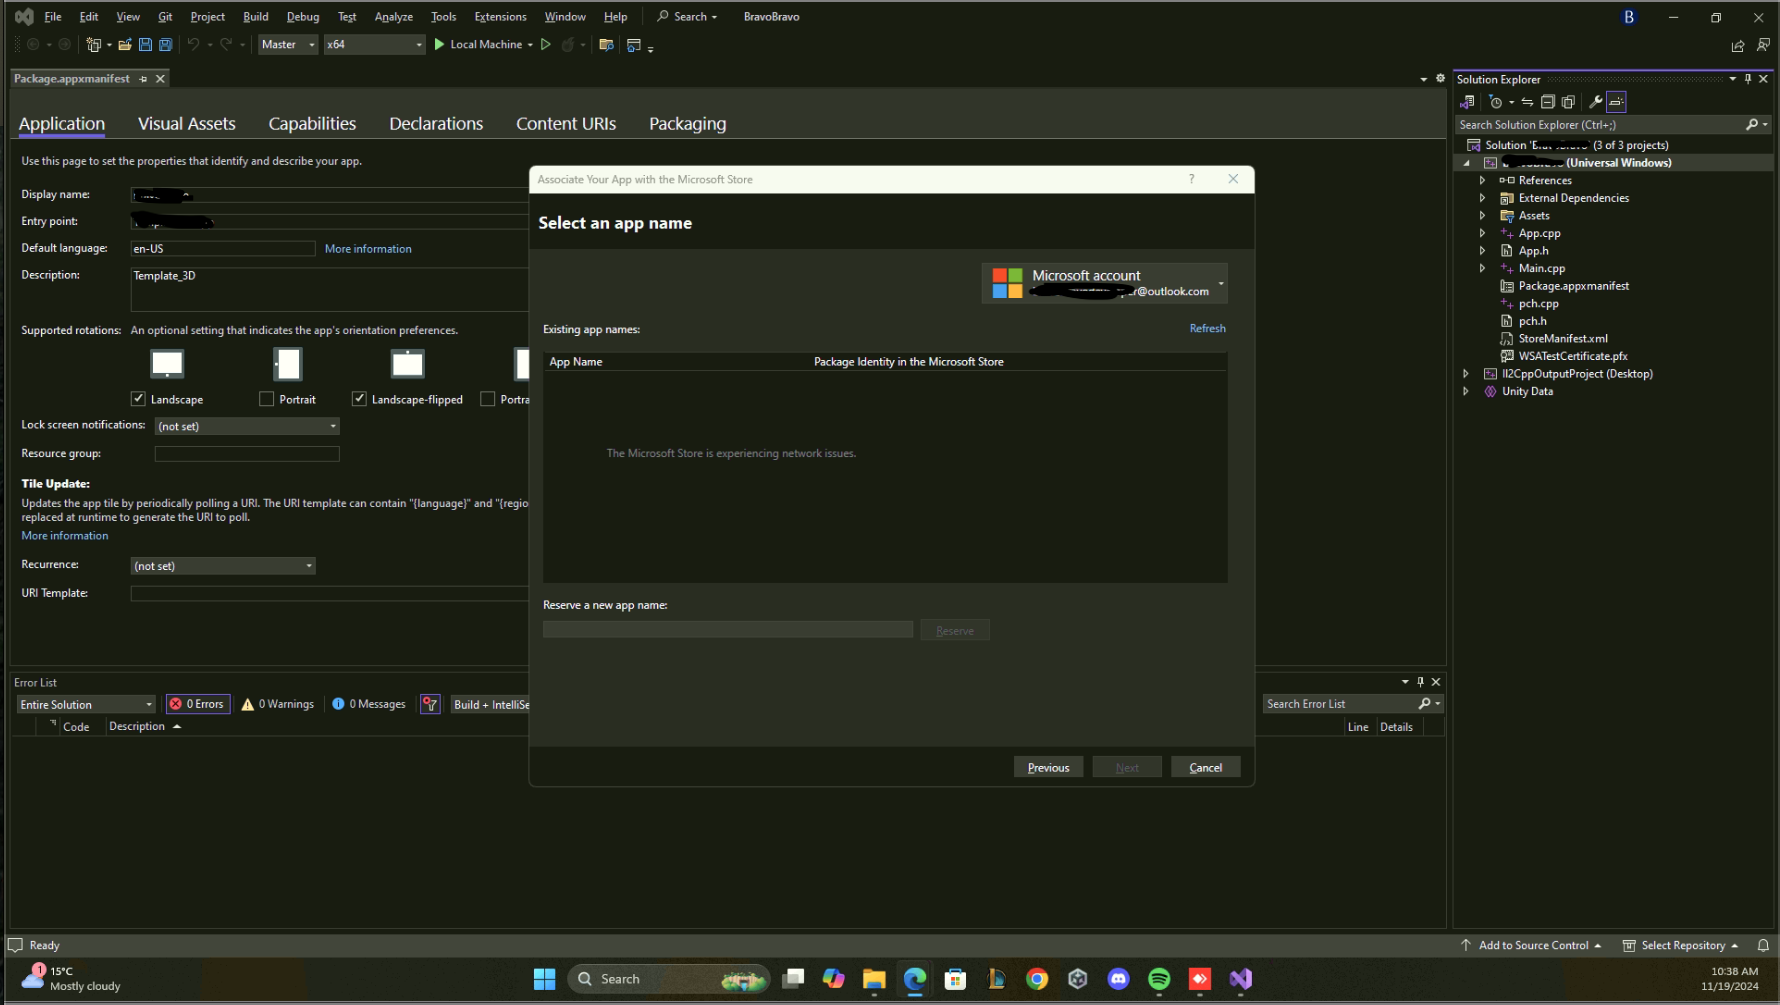Image resolution: width=1780 pixels, height=1005 pixels.
Task: Open the Debug menu
Action: 303,17
